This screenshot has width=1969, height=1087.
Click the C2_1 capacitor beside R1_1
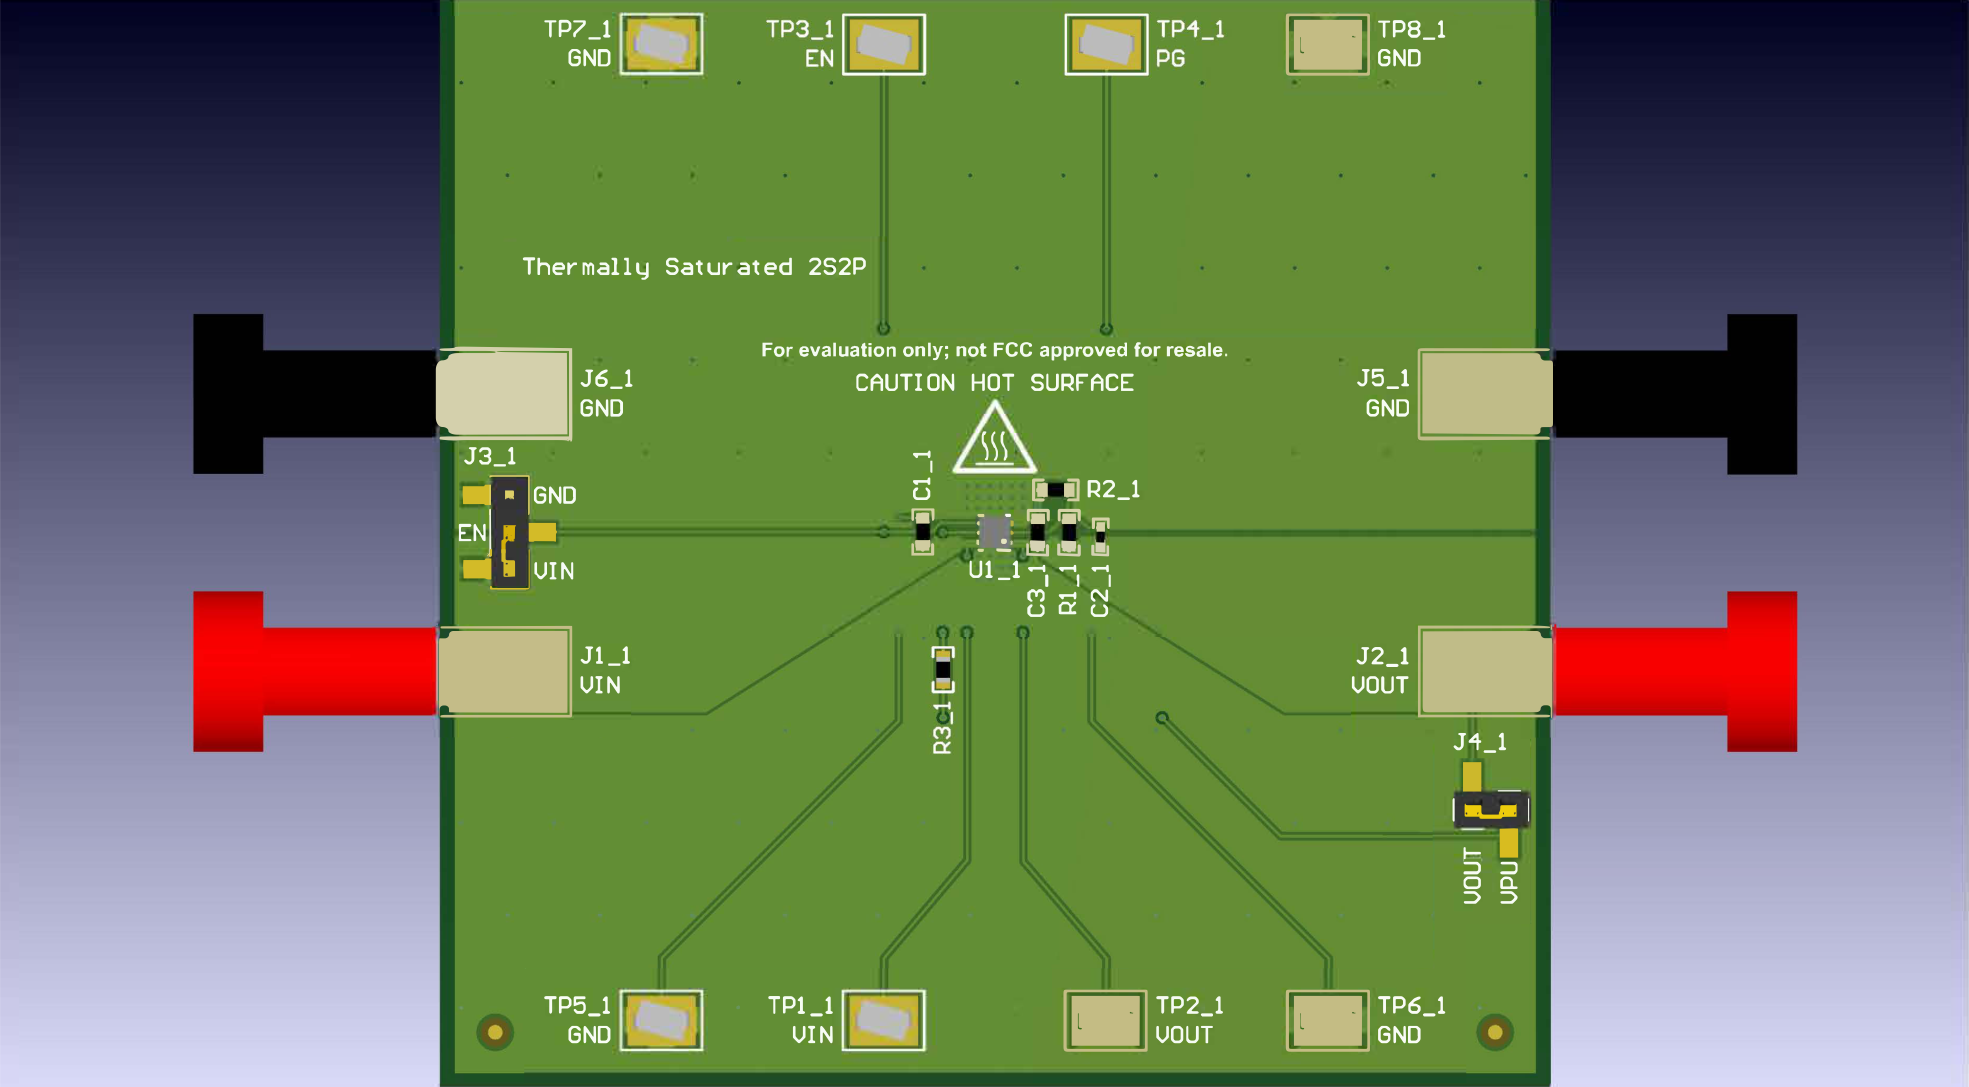click(1101, 532)
